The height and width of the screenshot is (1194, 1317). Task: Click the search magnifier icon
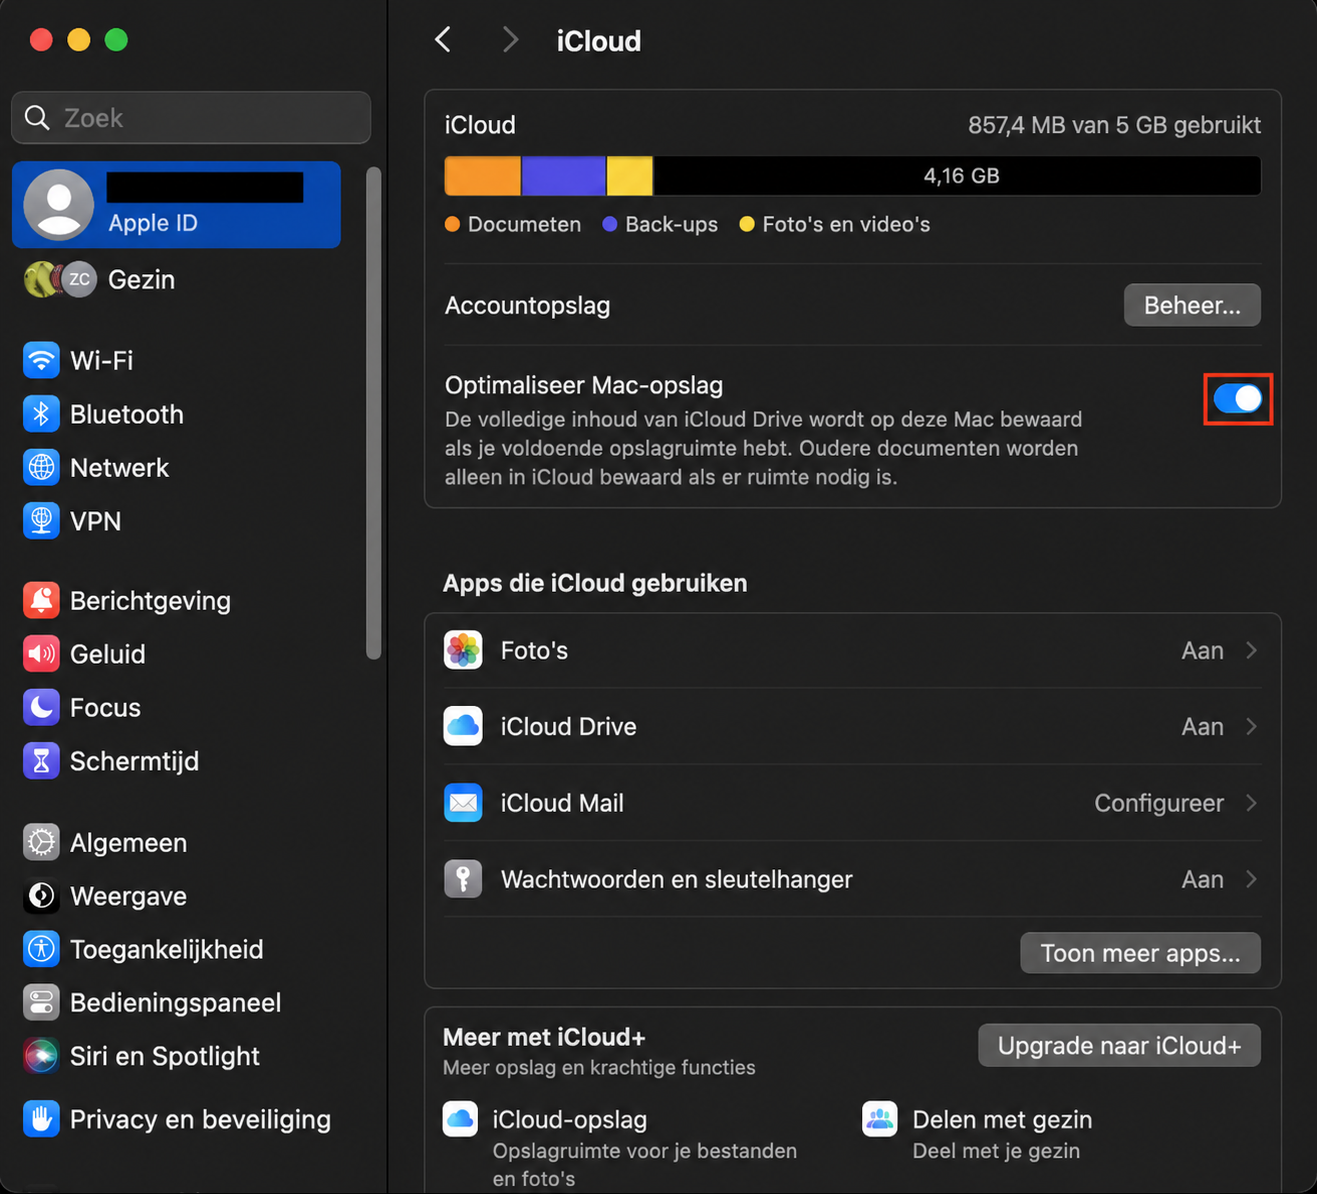point(38,118)
